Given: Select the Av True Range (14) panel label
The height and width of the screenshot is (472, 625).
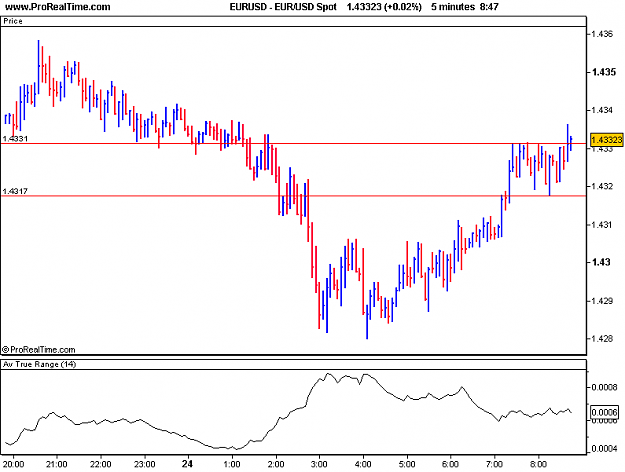Looking at the screenshot, I should click(39, 364).
